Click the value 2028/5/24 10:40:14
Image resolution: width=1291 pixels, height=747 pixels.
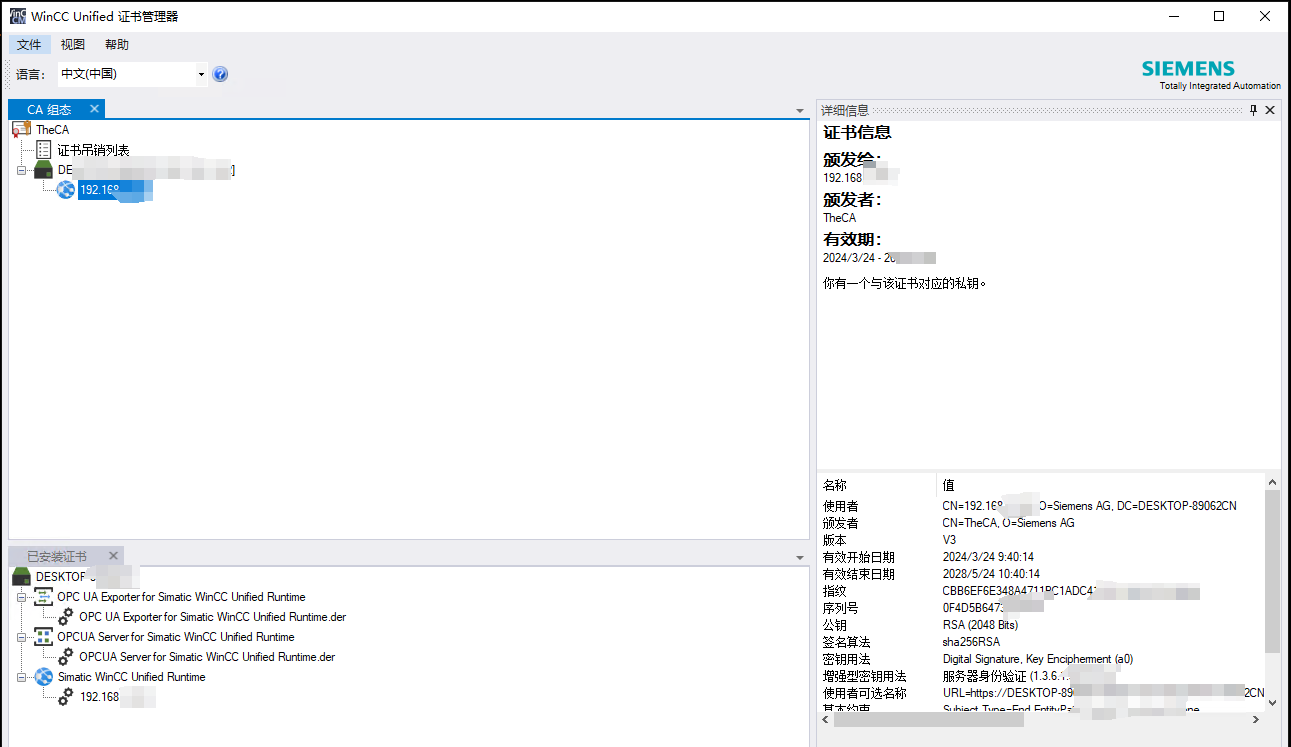(x=991, y=574)
